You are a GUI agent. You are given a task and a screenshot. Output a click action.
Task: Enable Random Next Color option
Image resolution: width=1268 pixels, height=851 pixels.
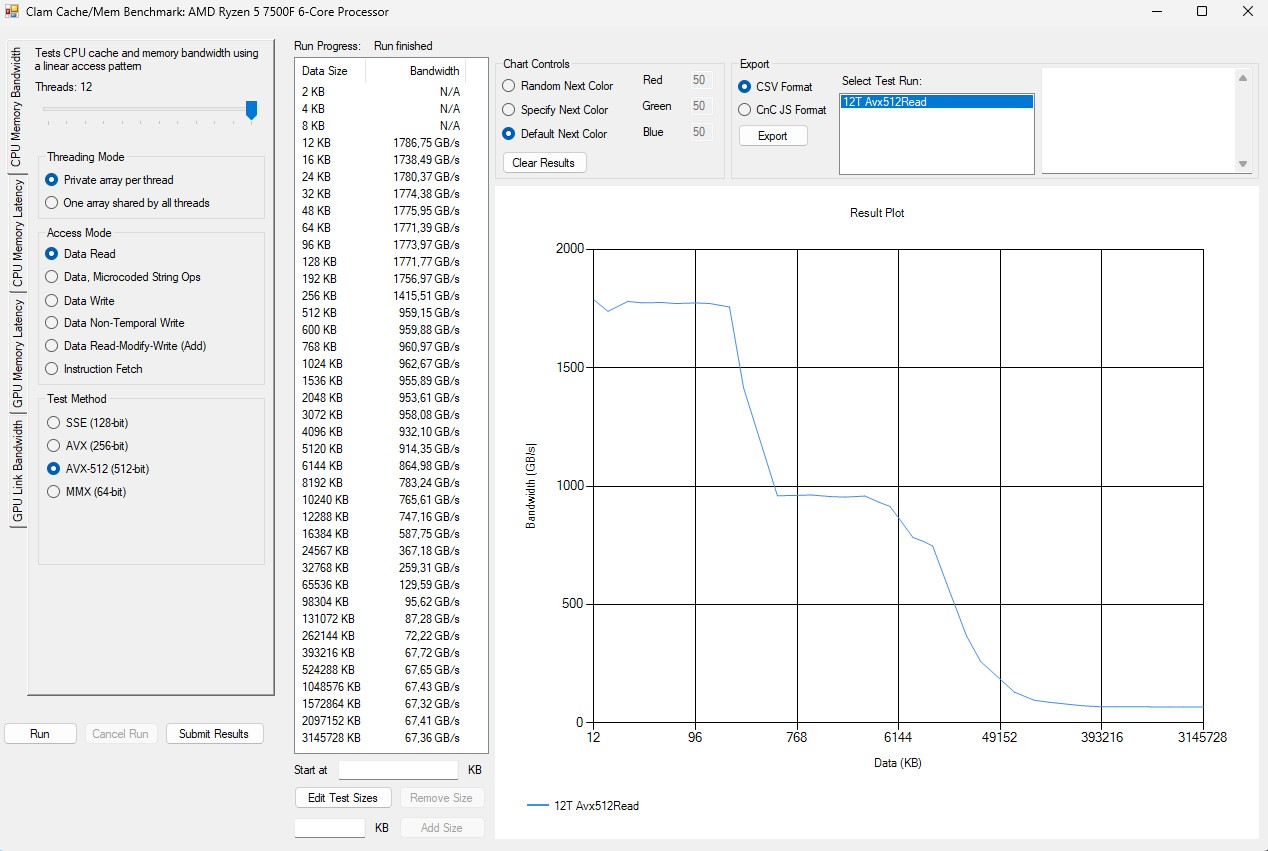pos(558,86)
